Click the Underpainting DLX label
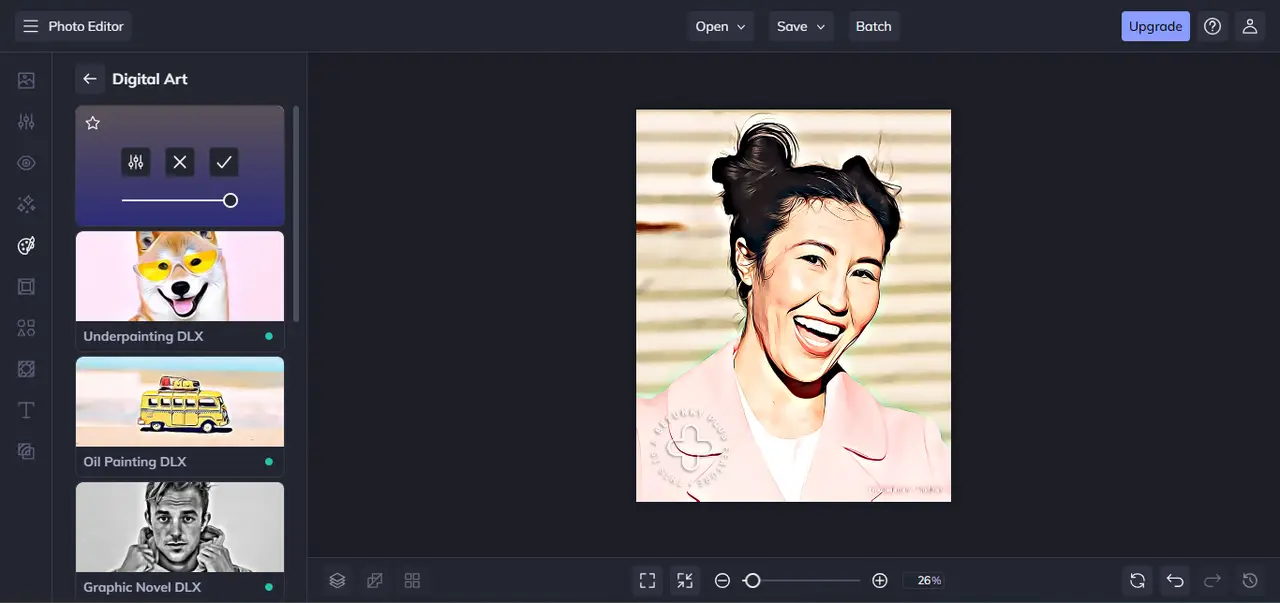This screenshot has width=1280, height=603. pos(143,336)
